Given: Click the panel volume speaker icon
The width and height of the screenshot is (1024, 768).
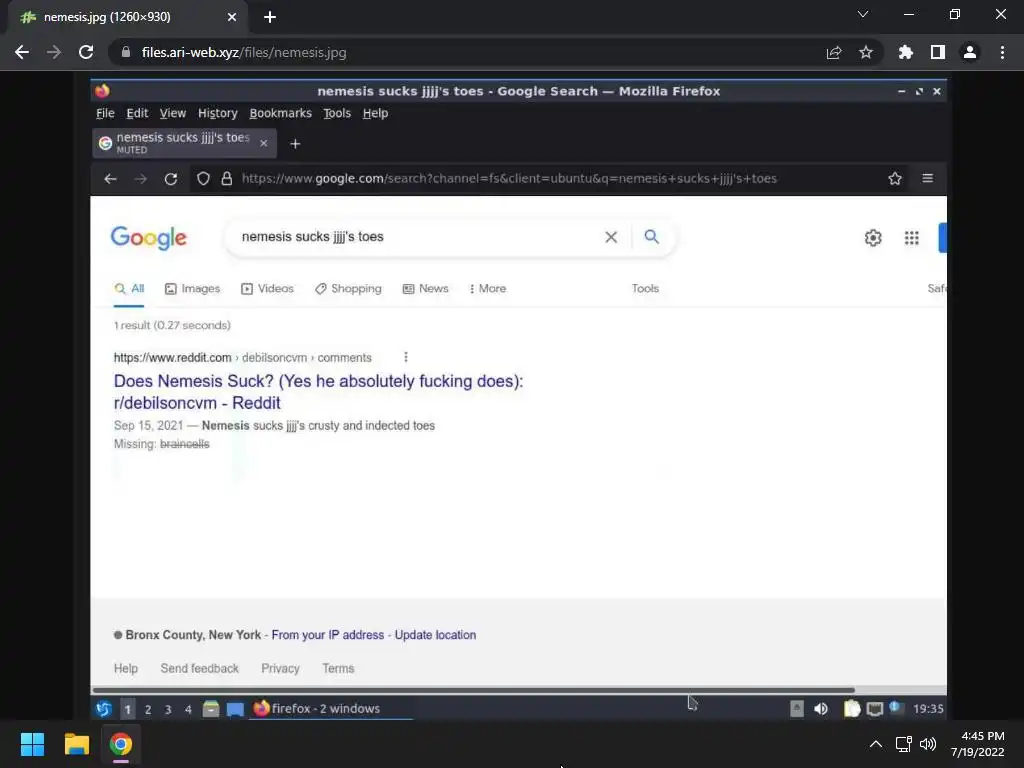Looking at the screenshot, I should [x=821, y=709].
